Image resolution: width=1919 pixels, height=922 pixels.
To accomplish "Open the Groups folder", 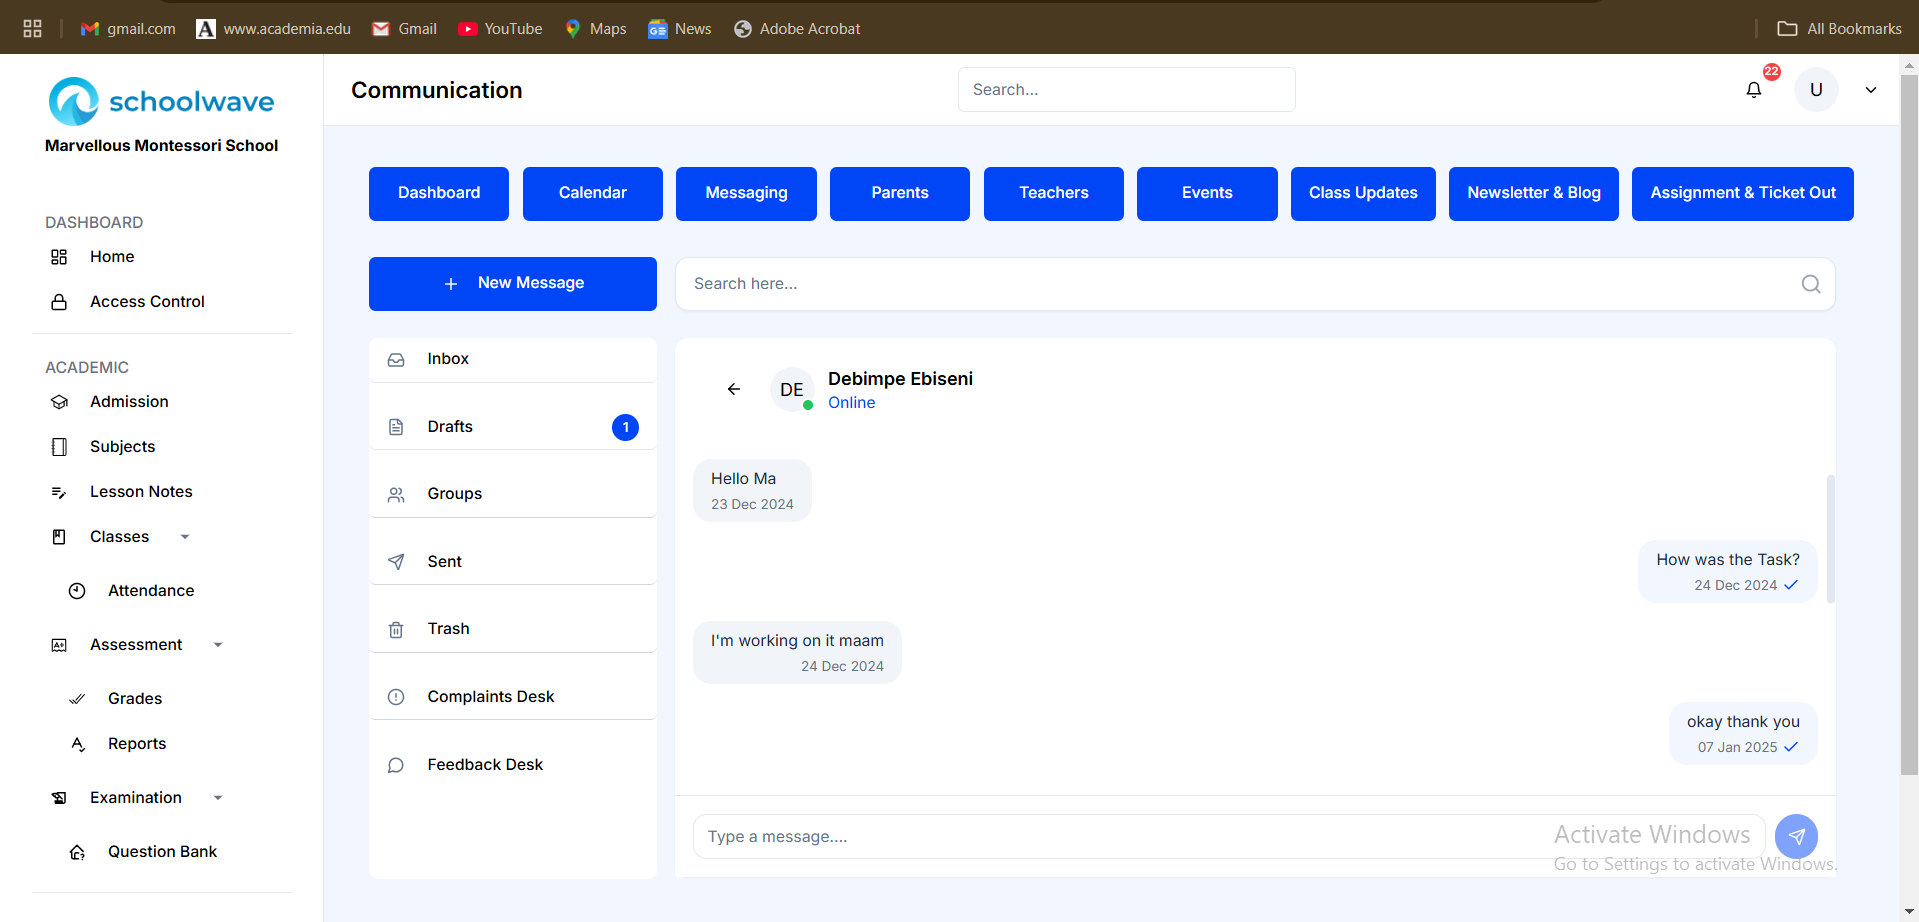I will [513, 494].
